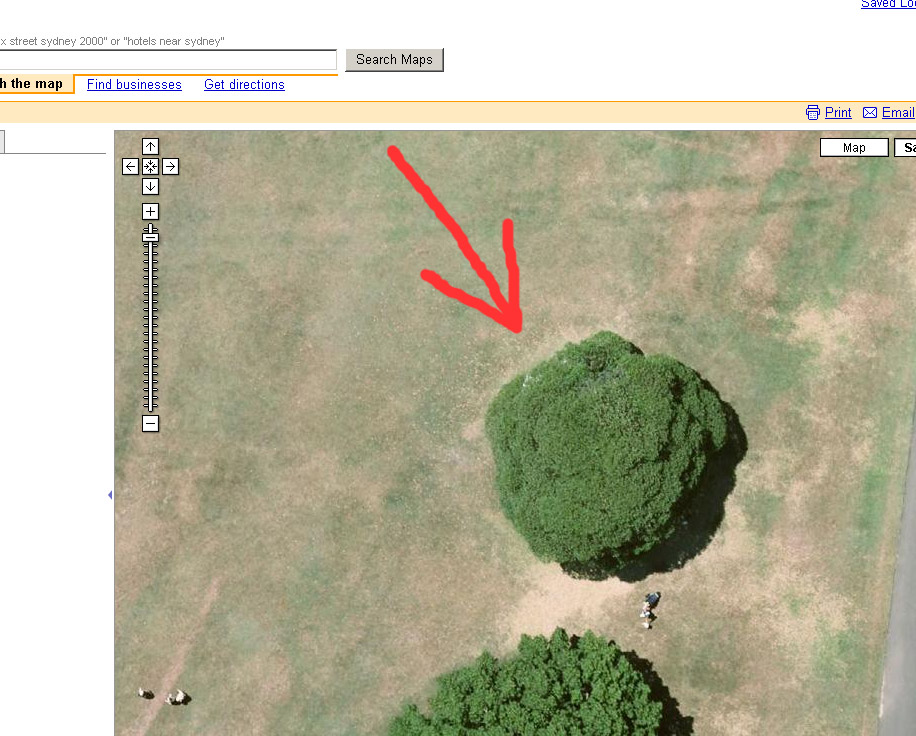Click the envelope icon beside Email

[870, 113]
